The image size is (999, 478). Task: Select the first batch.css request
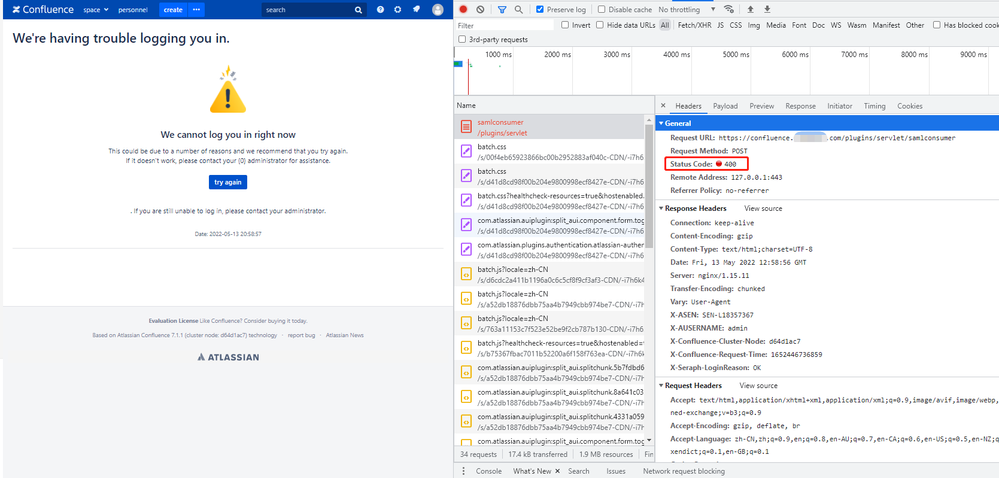tap(551, 152)
